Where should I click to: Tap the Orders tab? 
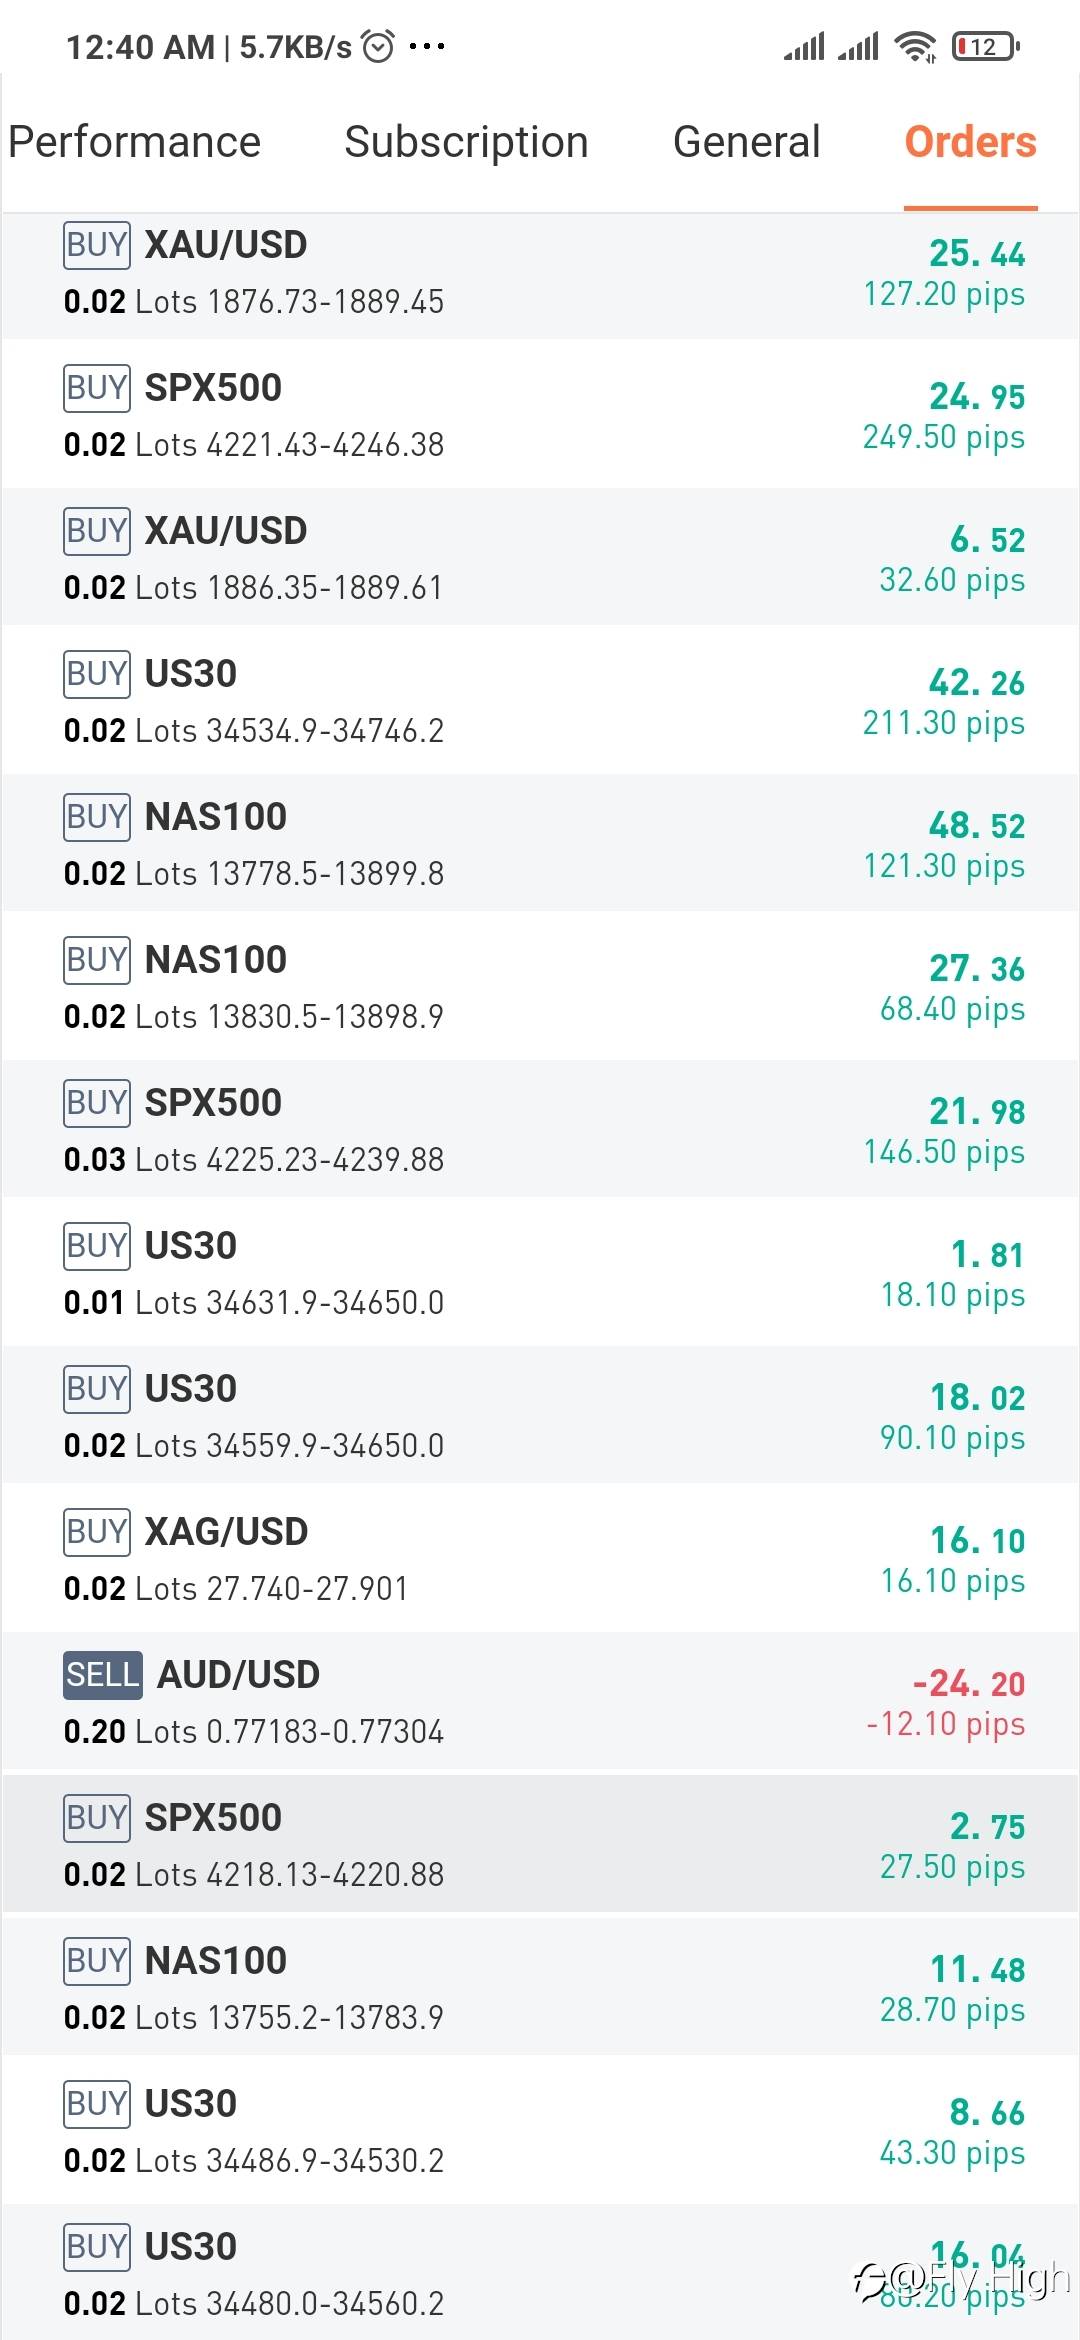tap(970, 142)
